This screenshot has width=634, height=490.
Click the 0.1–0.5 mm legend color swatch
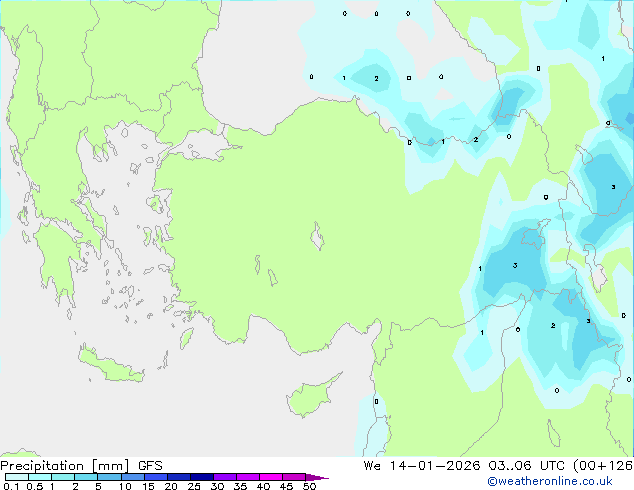(x=17, y=477)
